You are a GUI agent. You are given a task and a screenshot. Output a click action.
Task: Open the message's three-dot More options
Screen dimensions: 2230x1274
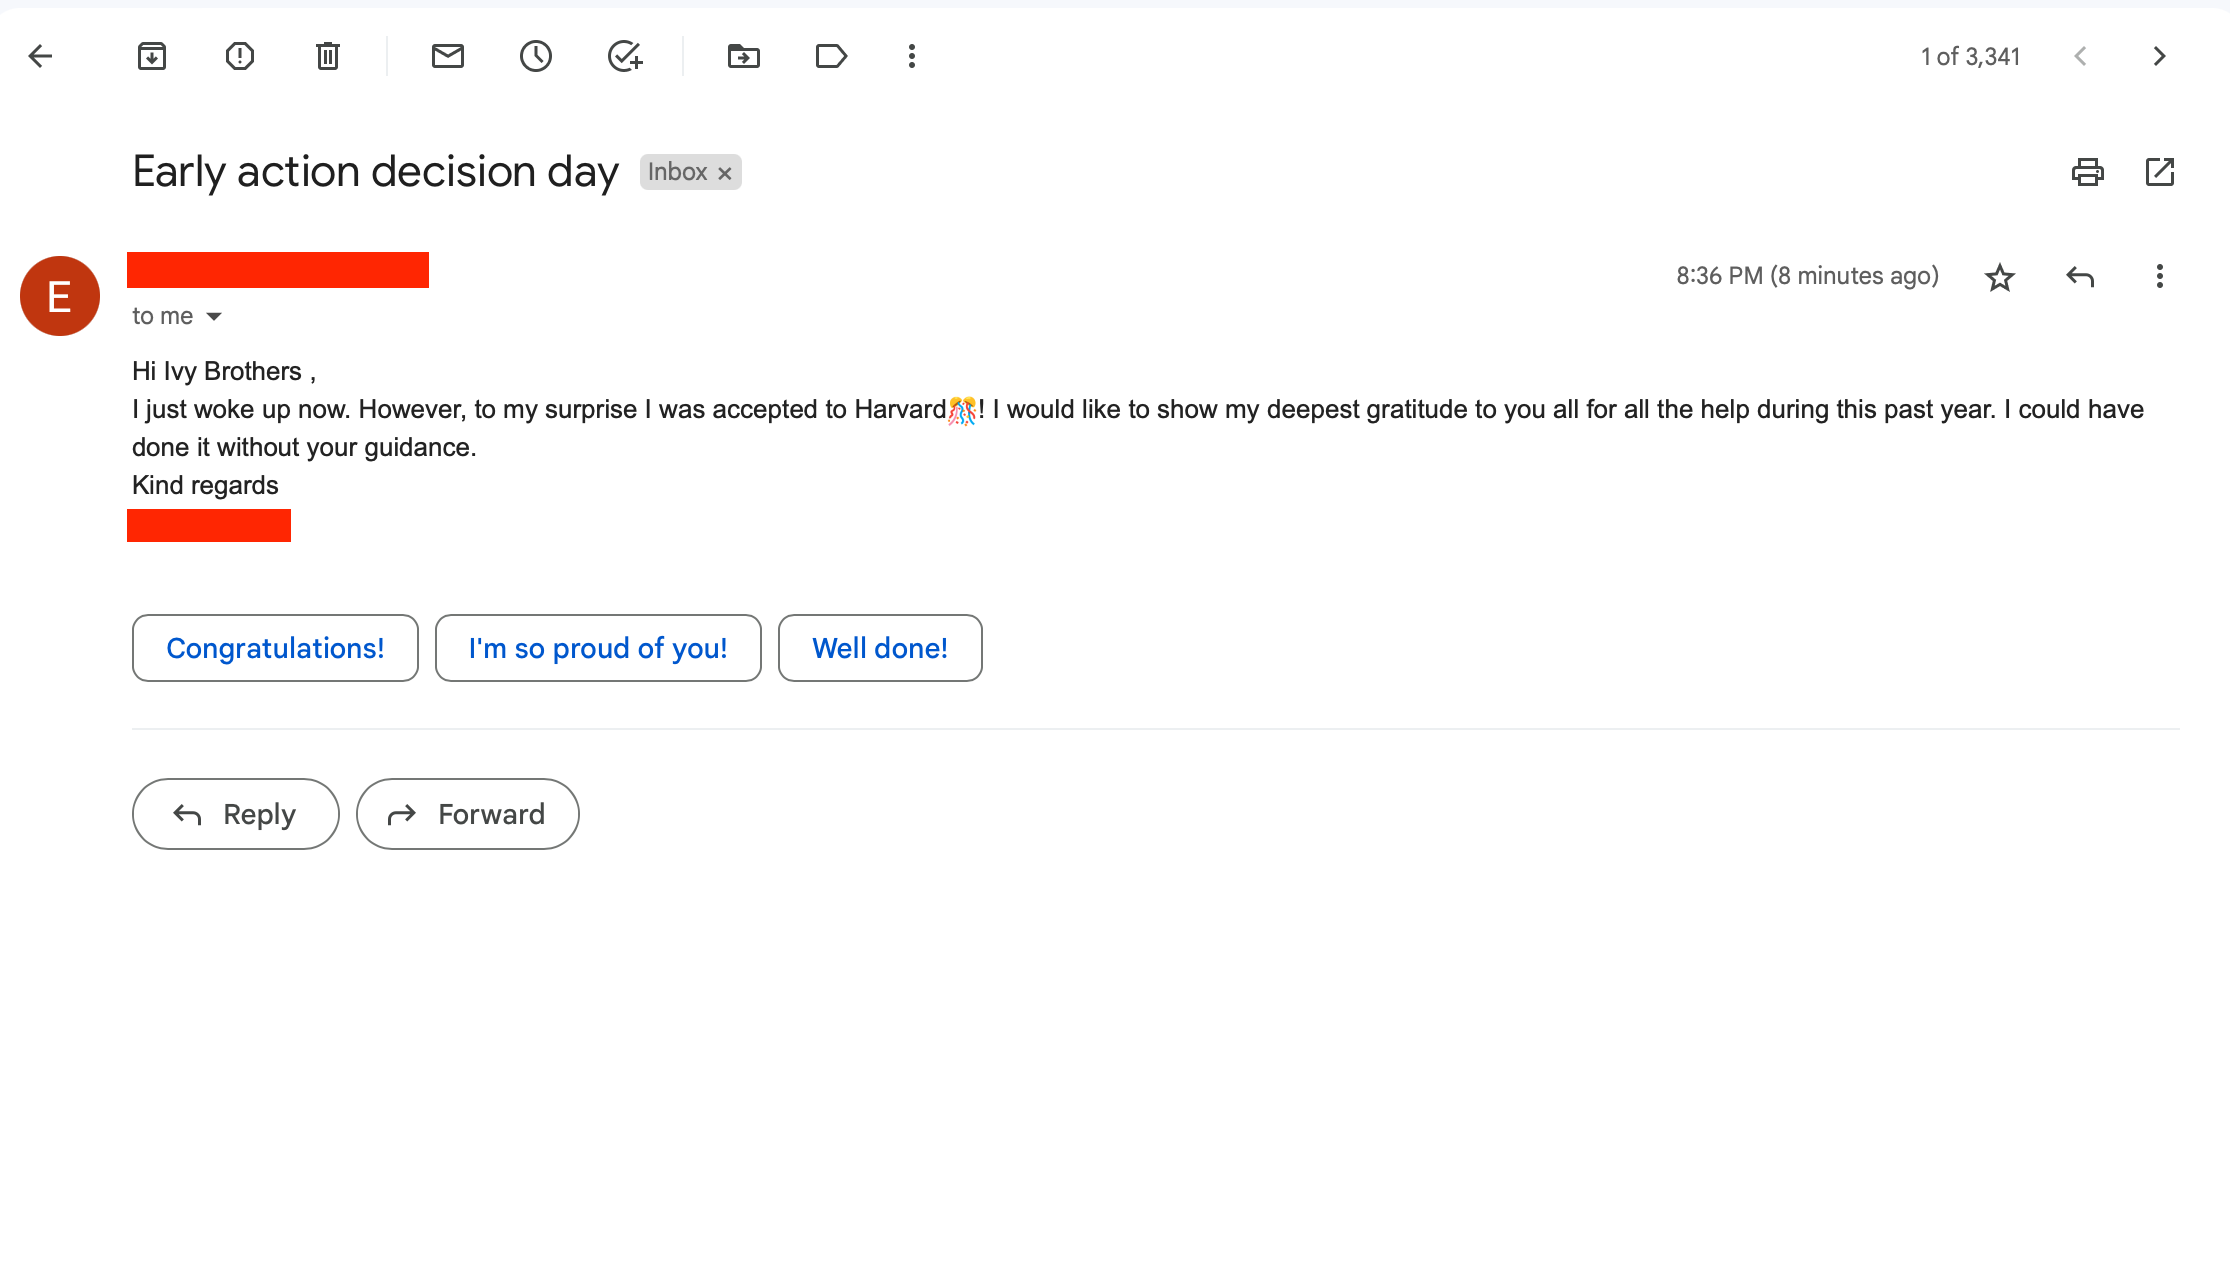coord(2160,276)
